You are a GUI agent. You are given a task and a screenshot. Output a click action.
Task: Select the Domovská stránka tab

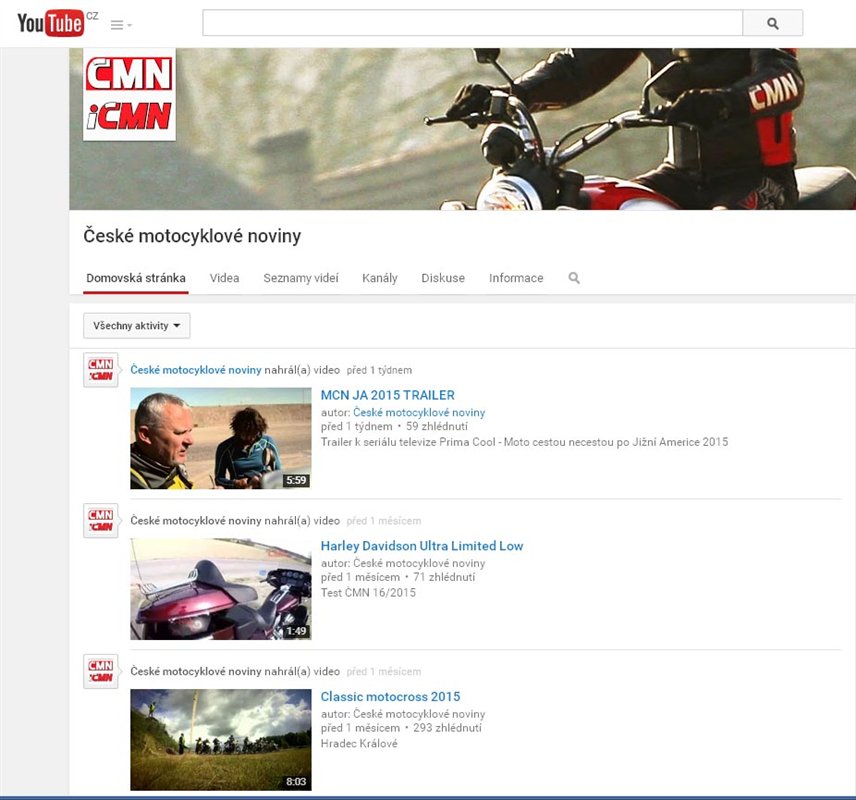pyautogui.click(x=136, y=278)
